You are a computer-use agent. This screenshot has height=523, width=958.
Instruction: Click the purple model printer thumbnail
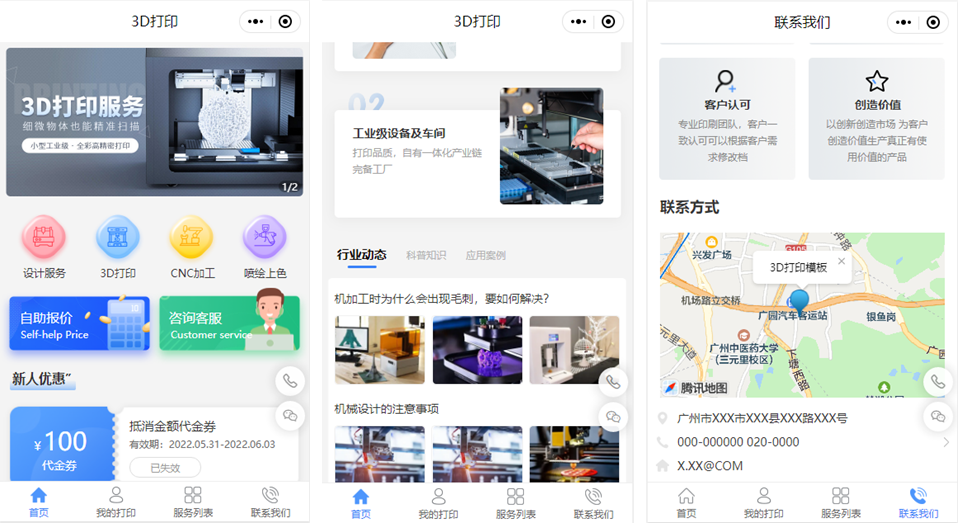point(477,350)
